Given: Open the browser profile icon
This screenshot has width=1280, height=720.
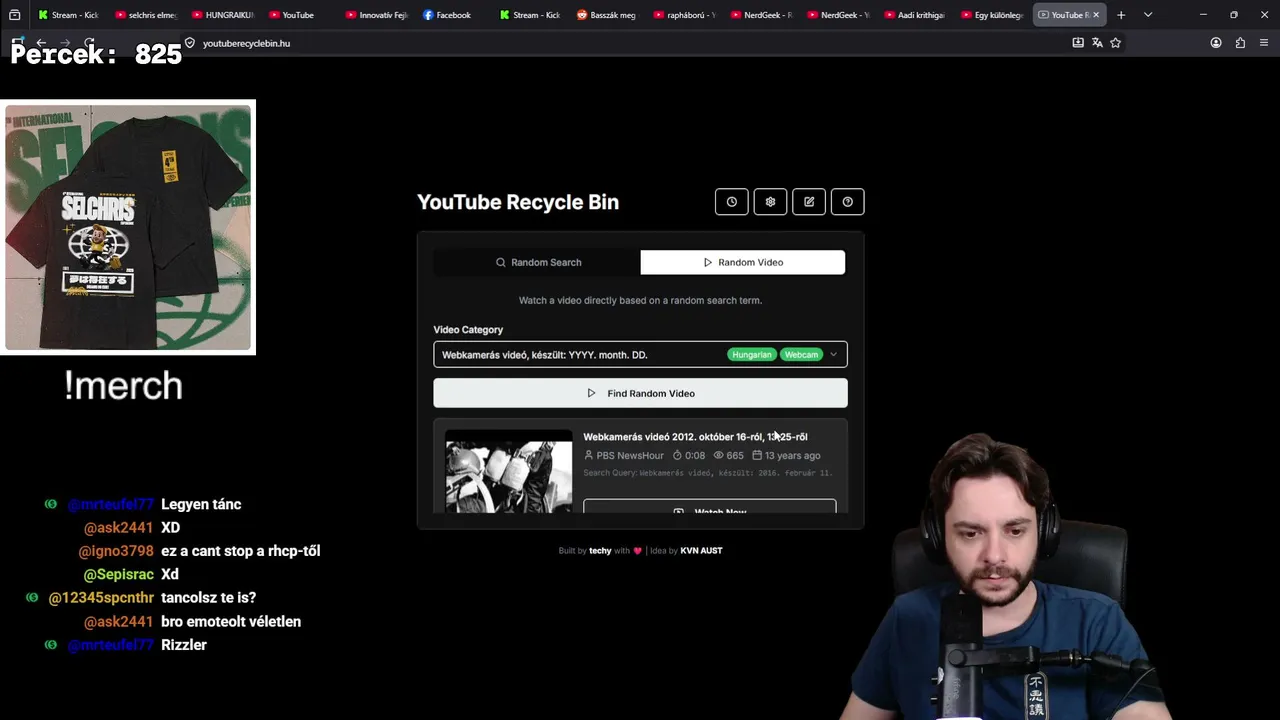Looking at the screenshot, I should click(1216, 43).
